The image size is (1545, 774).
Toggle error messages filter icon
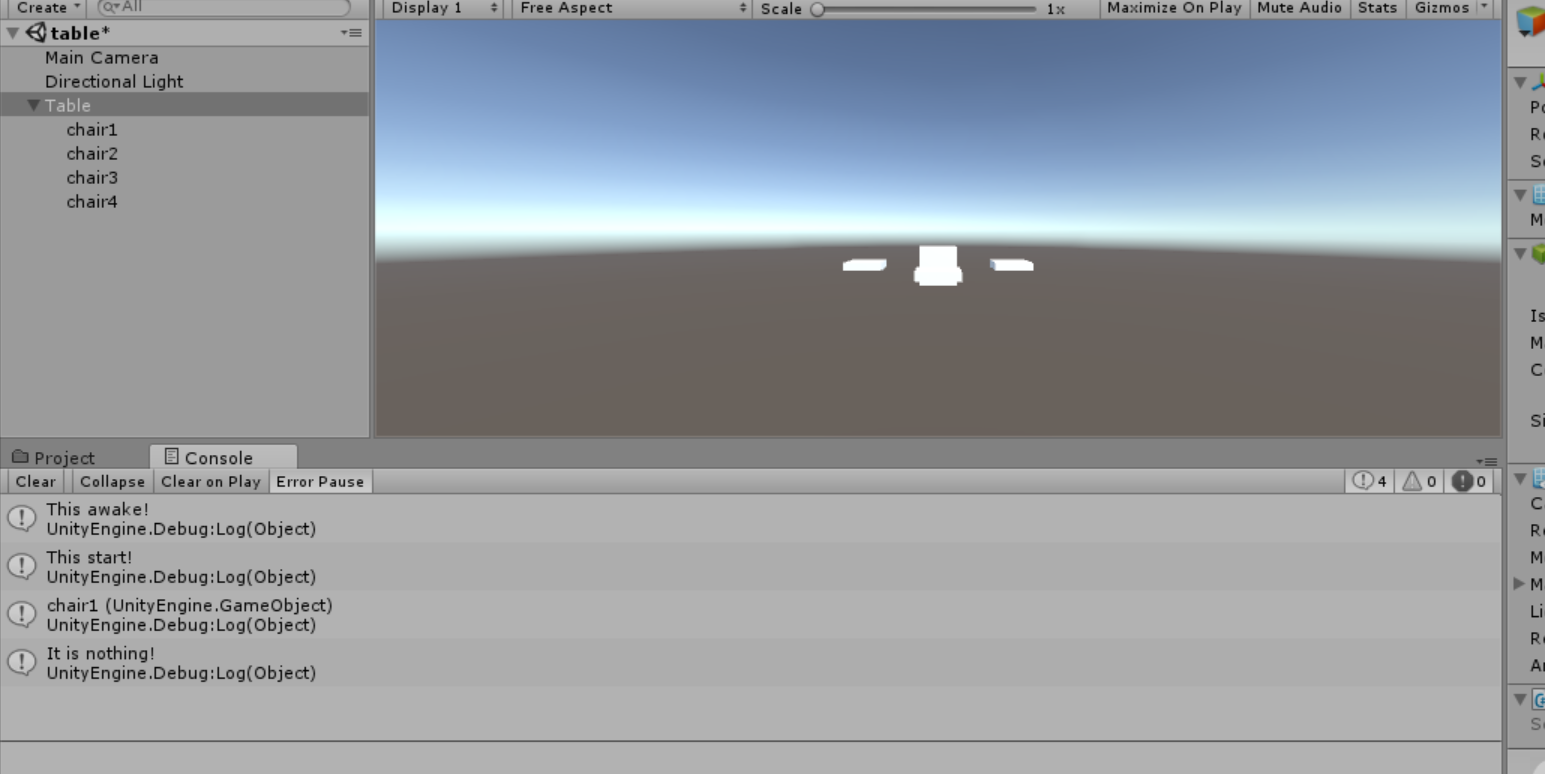pyautogui.click(x=1469, y=482)
